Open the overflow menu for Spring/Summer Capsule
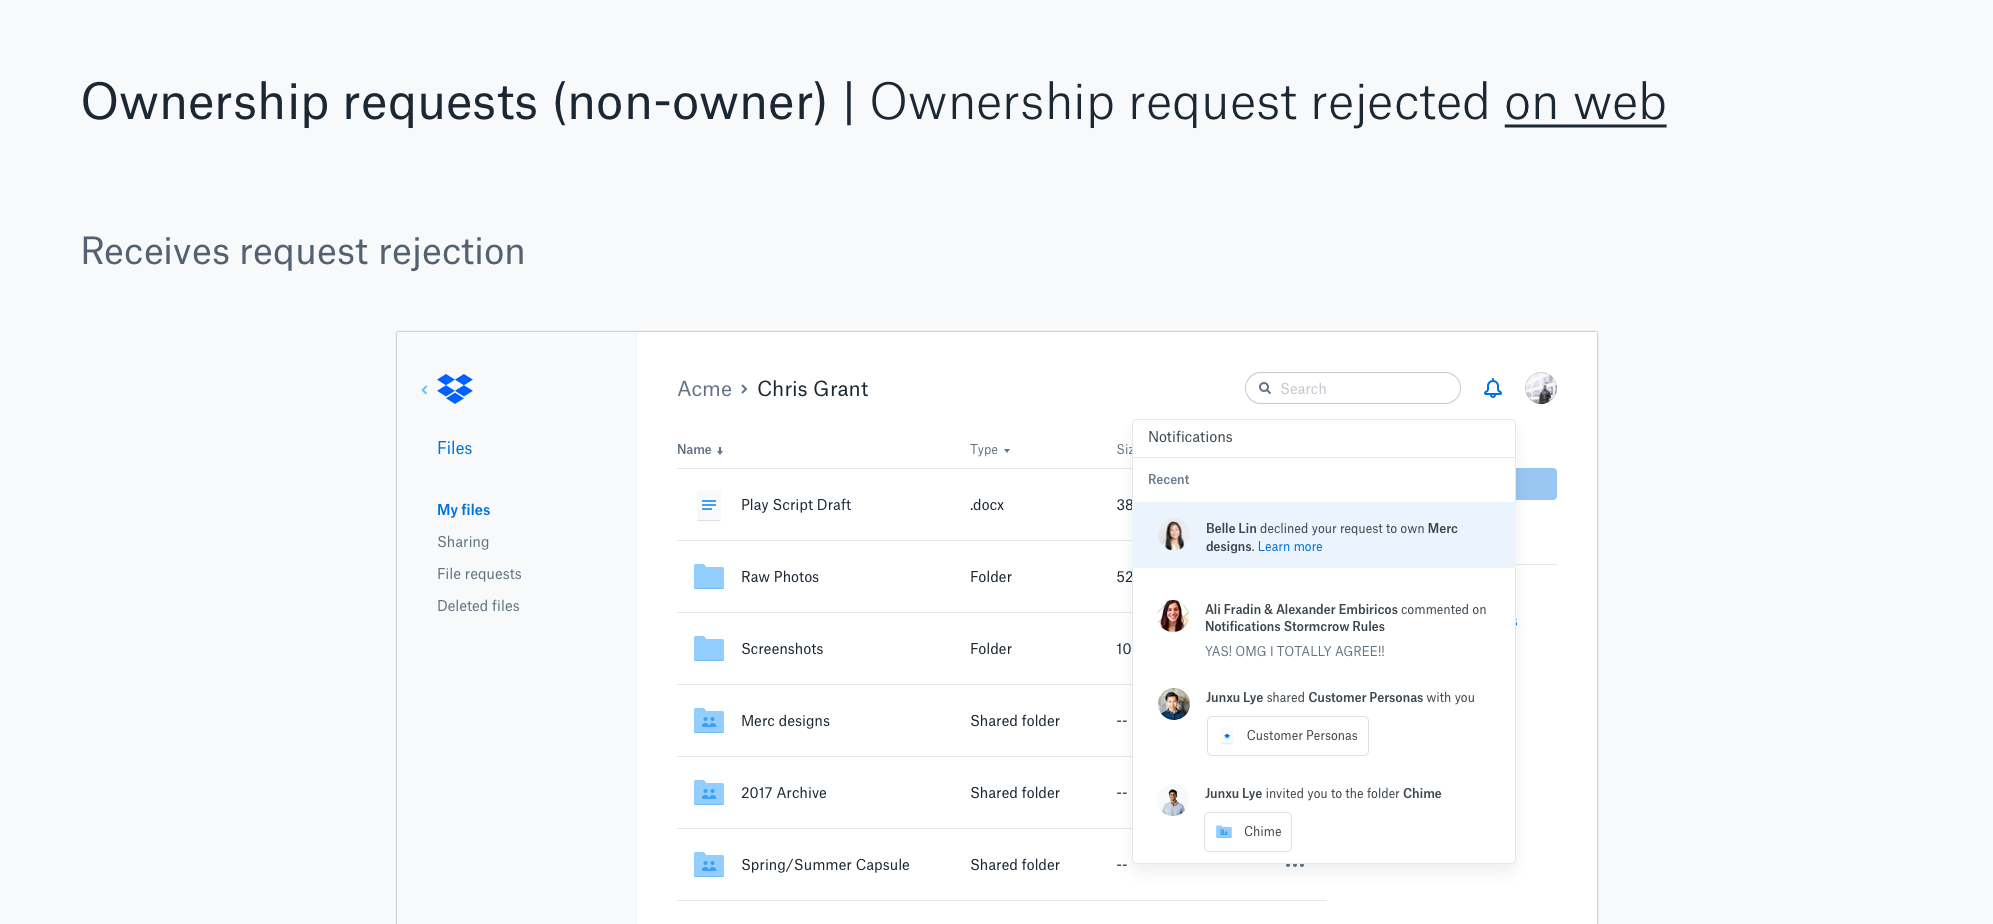 pos(1294,864)
